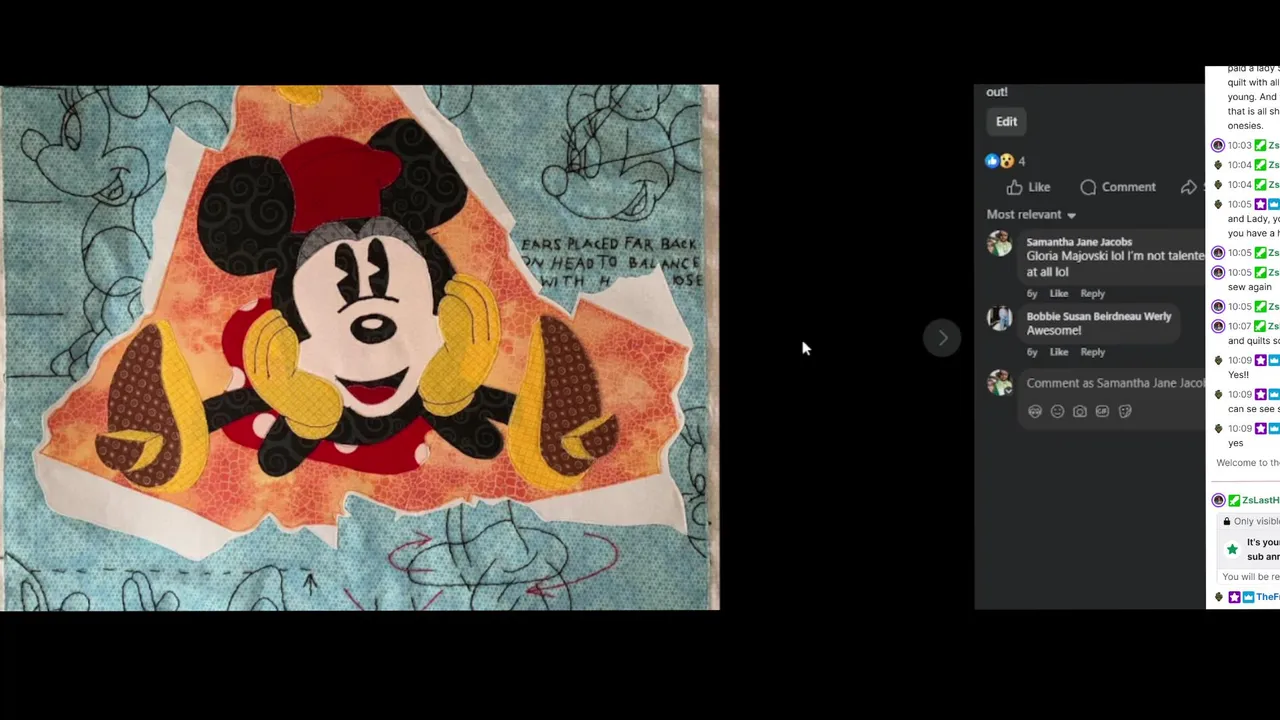Click the Edit button on the post
Image resolution: width=1280 pixels, height=720 pixels.
pyautogui.click(x=1006, y=122)
